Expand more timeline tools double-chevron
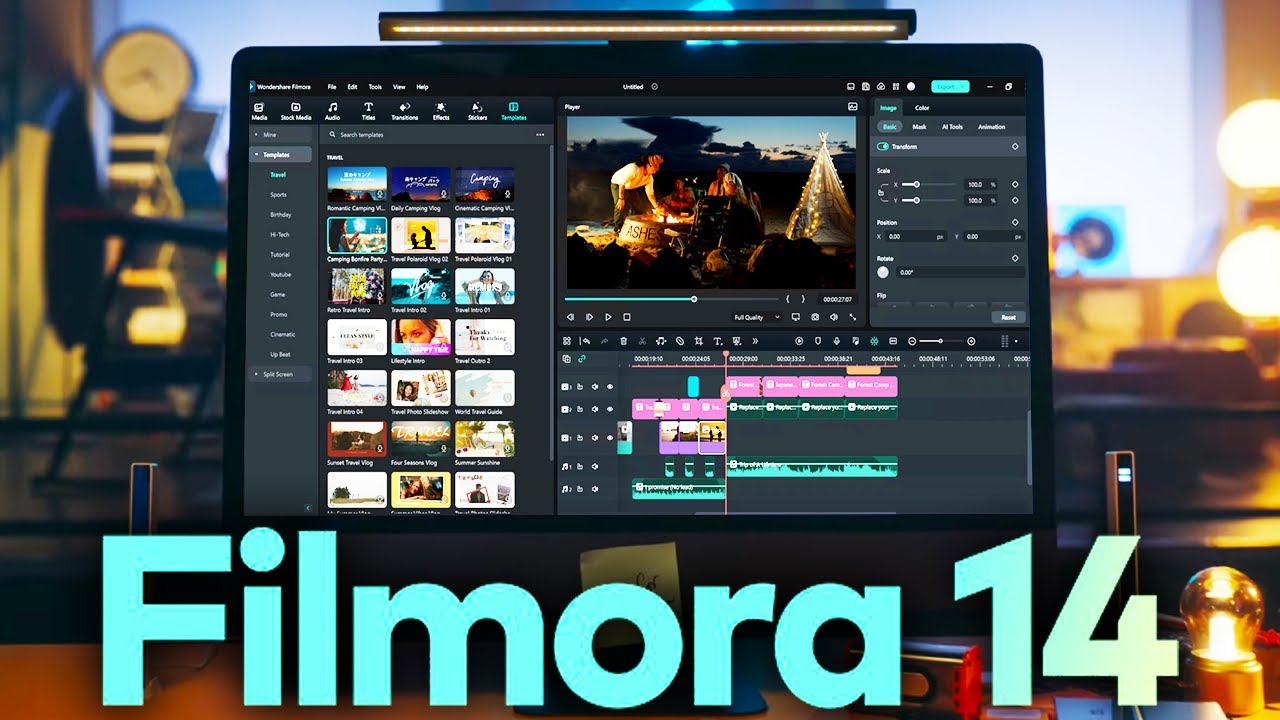 [x=755, y=341]
